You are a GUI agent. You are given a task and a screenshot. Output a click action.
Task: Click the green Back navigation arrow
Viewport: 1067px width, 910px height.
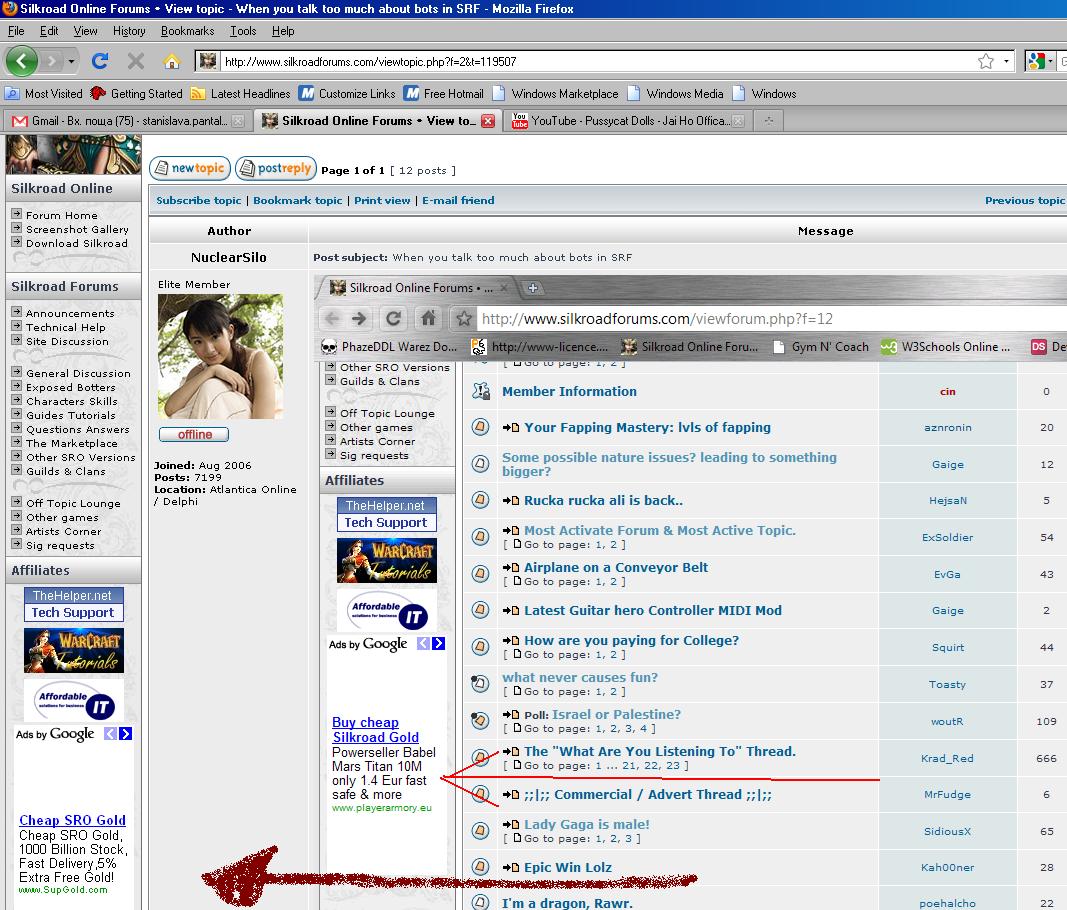click(21, 61)
